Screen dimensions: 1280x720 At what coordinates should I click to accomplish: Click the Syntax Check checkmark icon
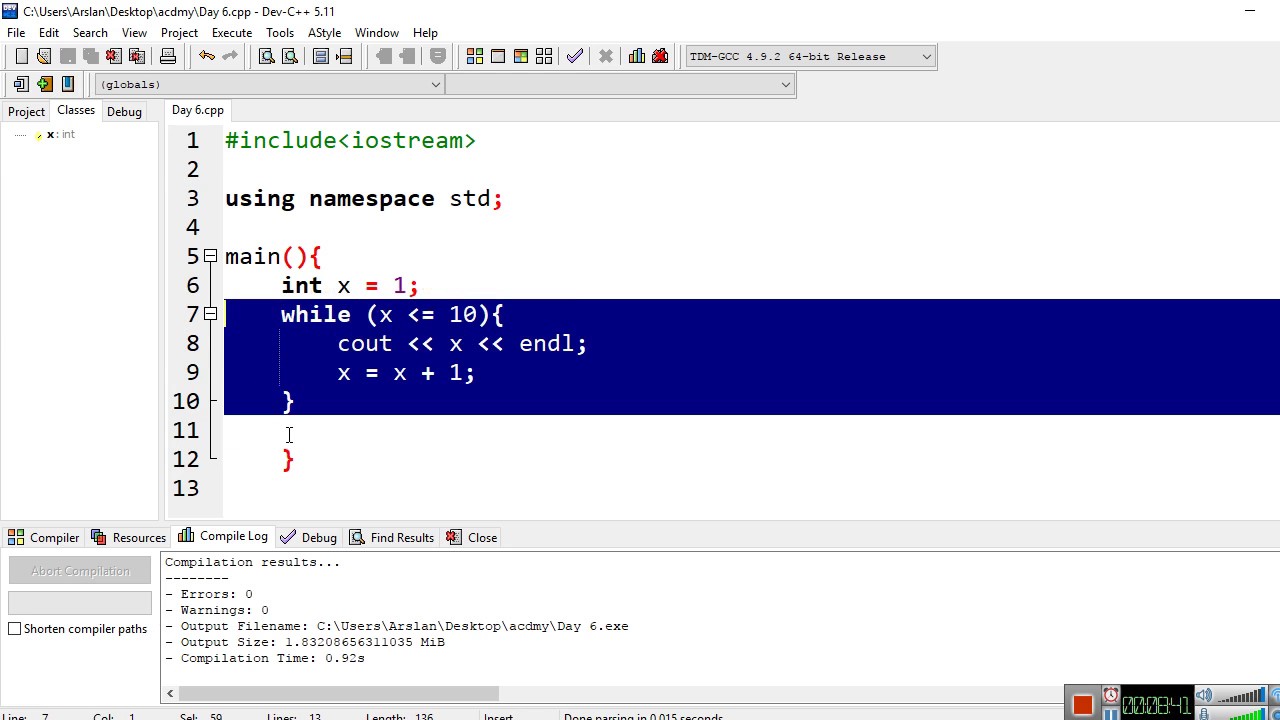coord(575,57)
